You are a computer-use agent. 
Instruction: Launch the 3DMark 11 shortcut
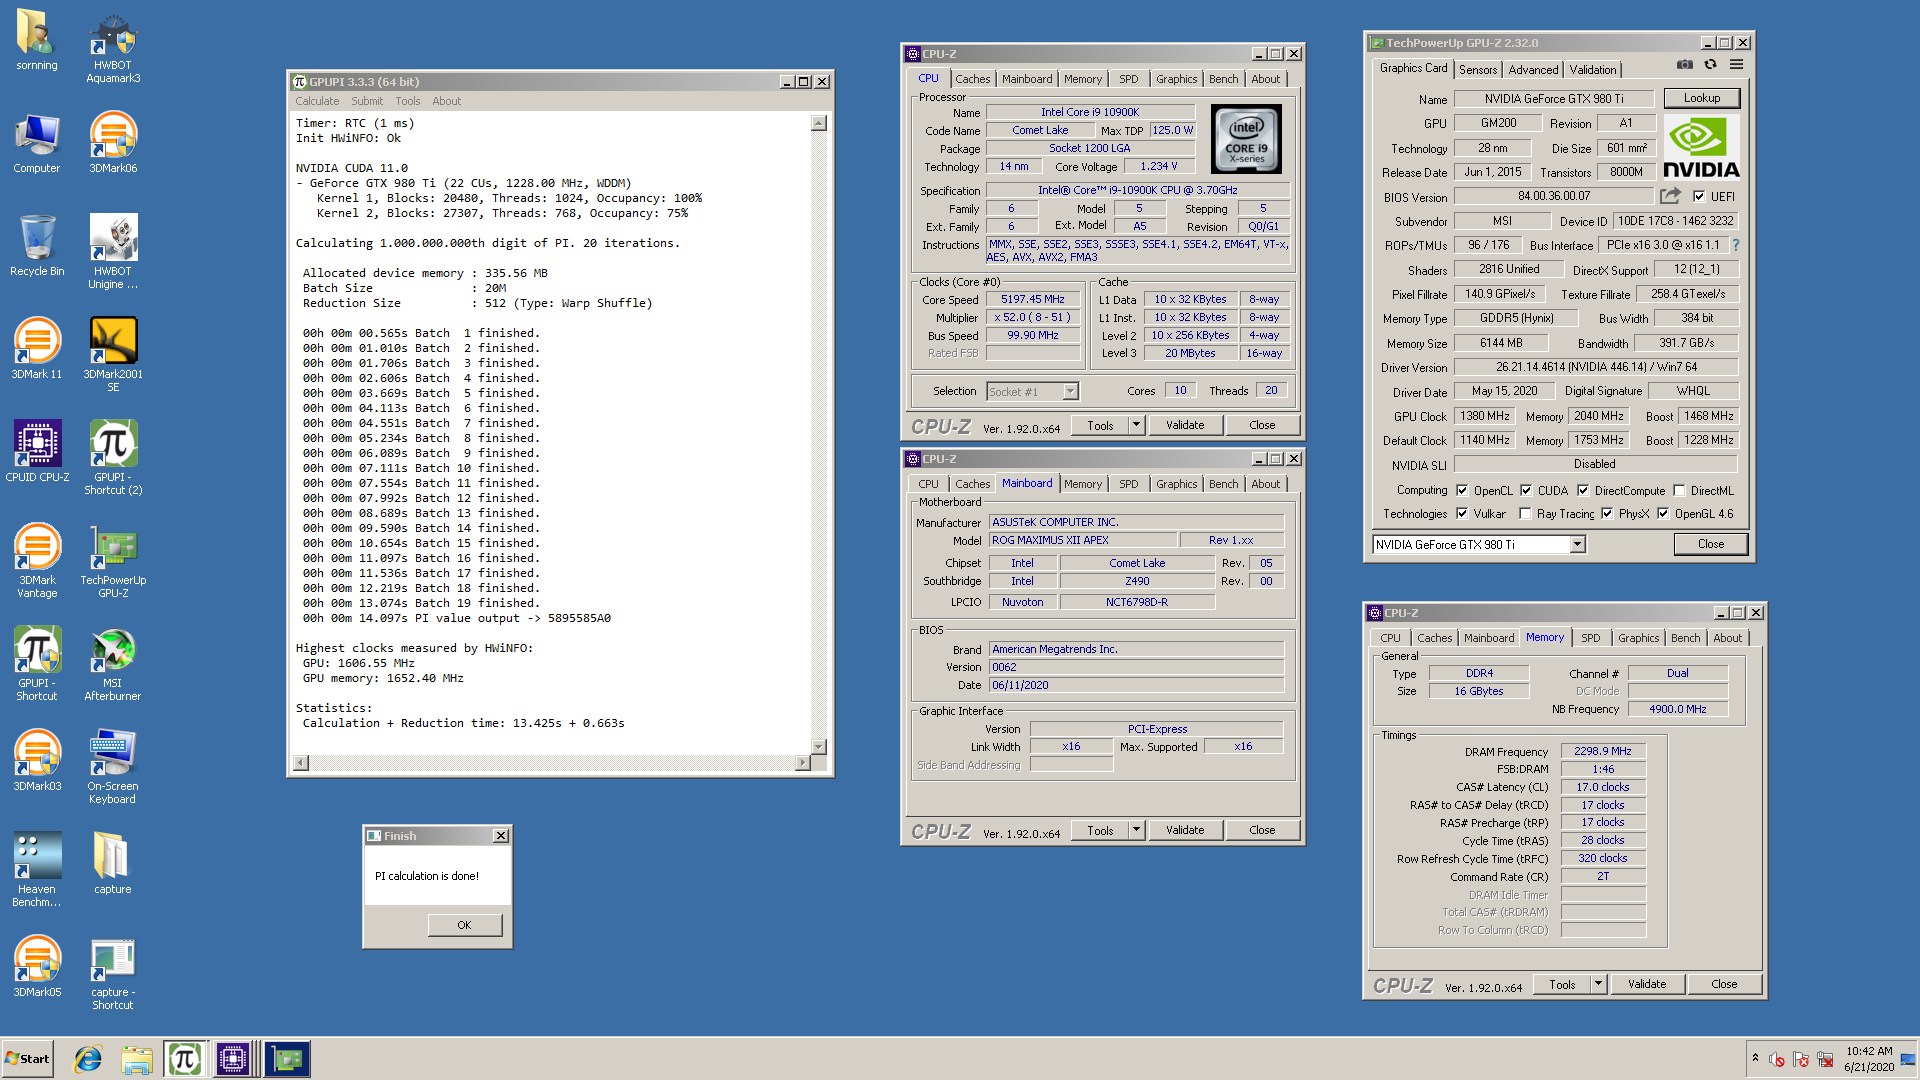click(x=37, y=348)
